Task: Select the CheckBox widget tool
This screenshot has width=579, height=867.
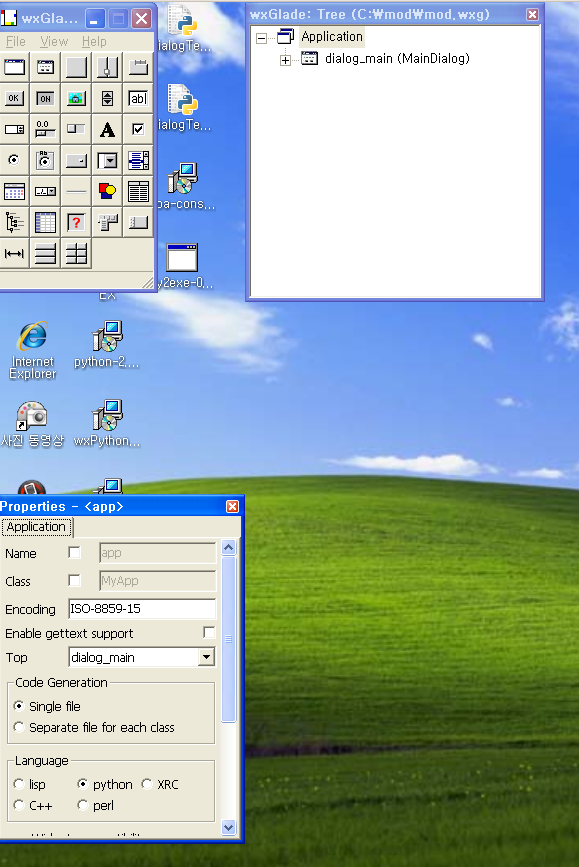Action: pos(138,129)
